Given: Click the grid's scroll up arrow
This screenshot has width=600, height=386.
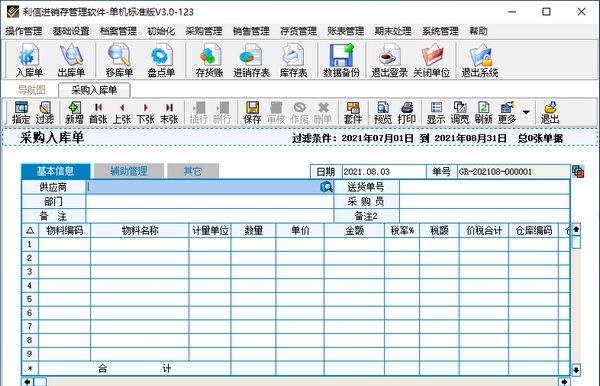Looking at the screenshot, I should tap(576, 230).
